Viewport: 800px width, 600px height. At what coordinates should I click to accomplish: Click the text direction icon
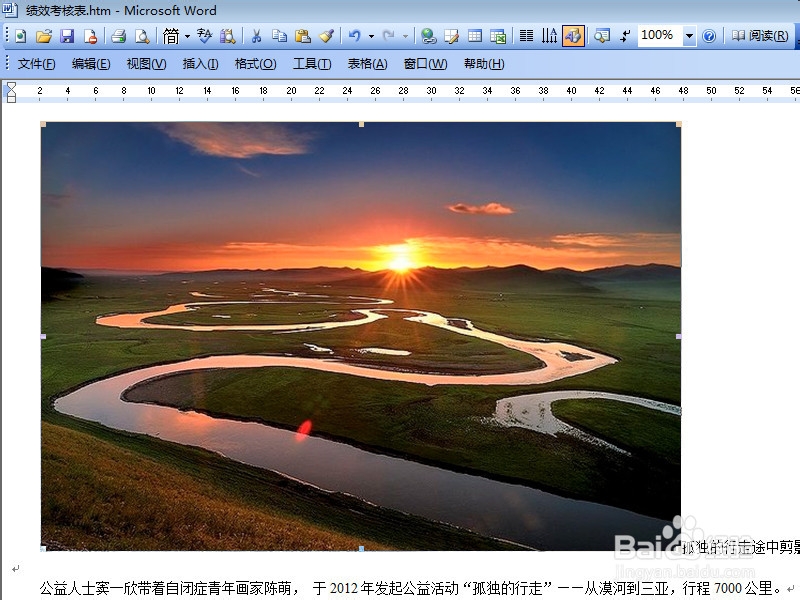point(549,36)
